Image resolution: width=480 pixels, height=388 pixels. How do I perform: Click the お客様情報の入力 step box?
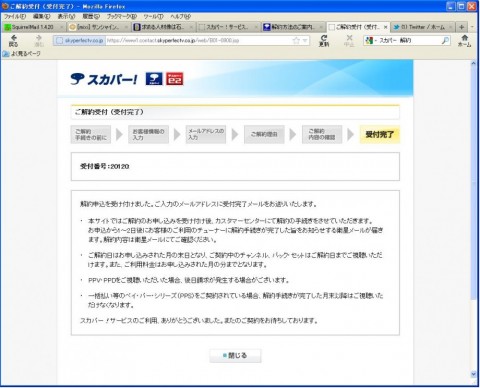point(148,135)
